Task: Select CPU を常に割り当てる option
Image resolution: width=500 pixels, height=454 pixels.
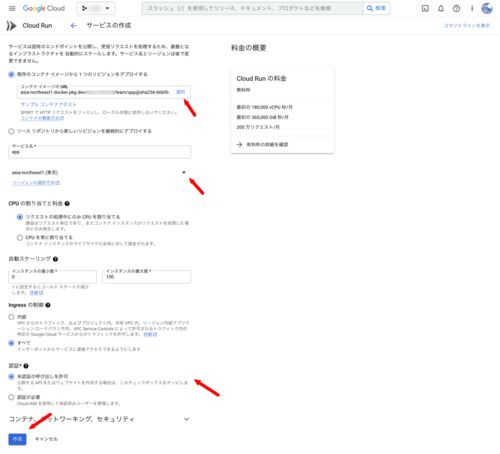Action: 20,238
